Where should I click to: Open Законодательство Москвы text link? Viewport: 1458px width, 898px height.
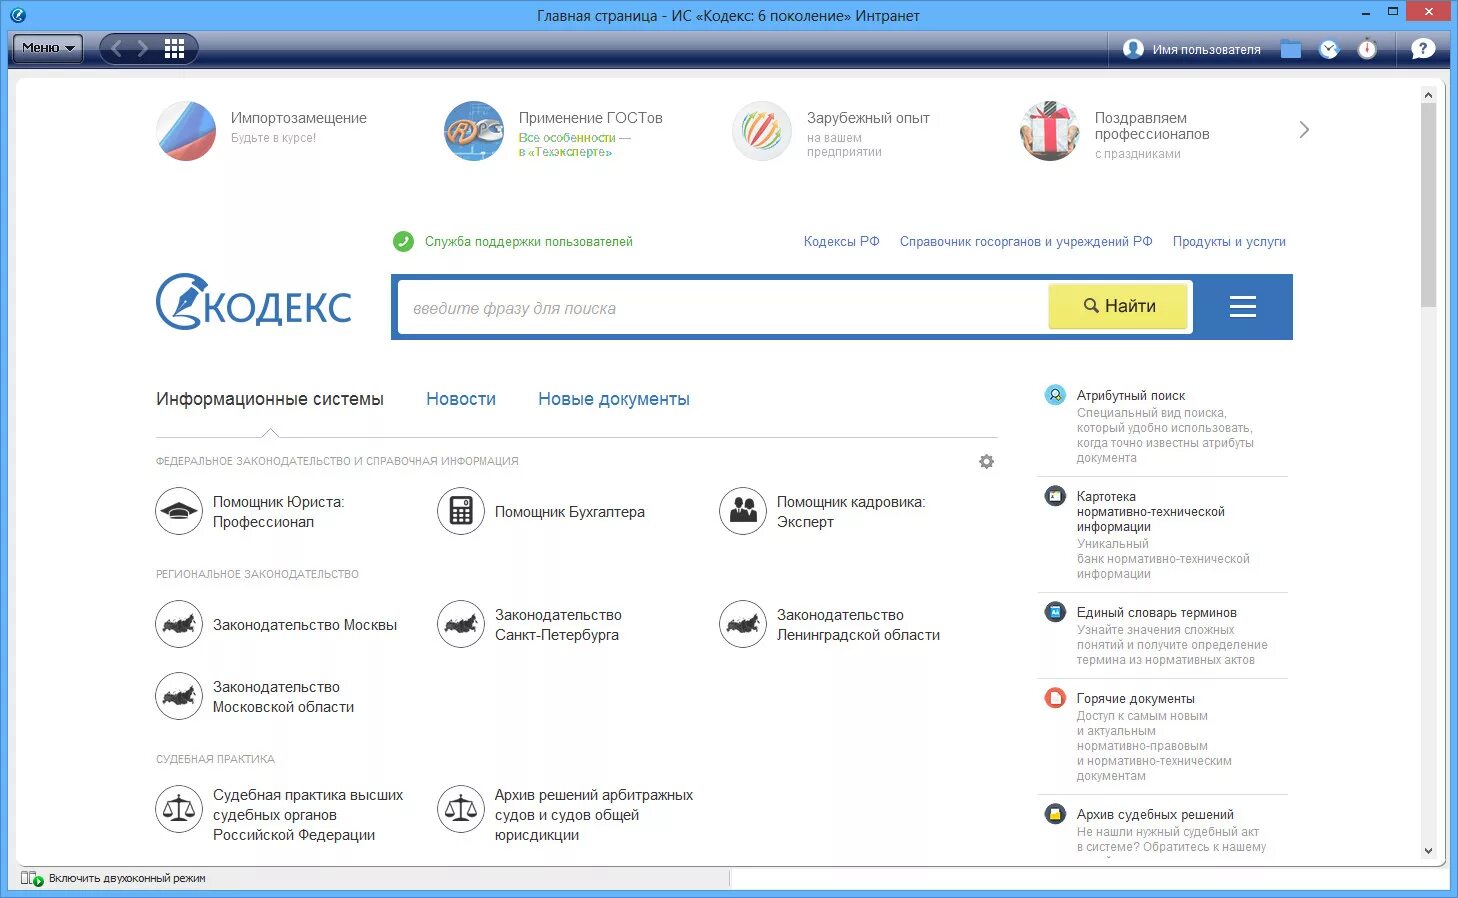coord(305,625)
